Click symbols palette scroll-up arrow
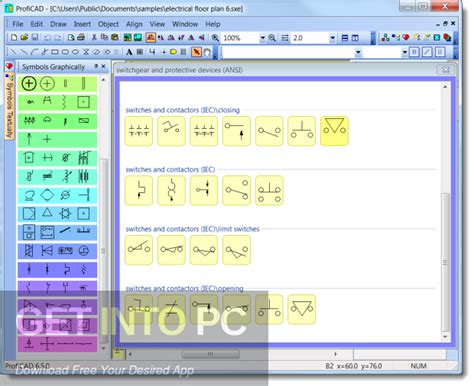This screenshot has height=386, width=474. [103, 80]
